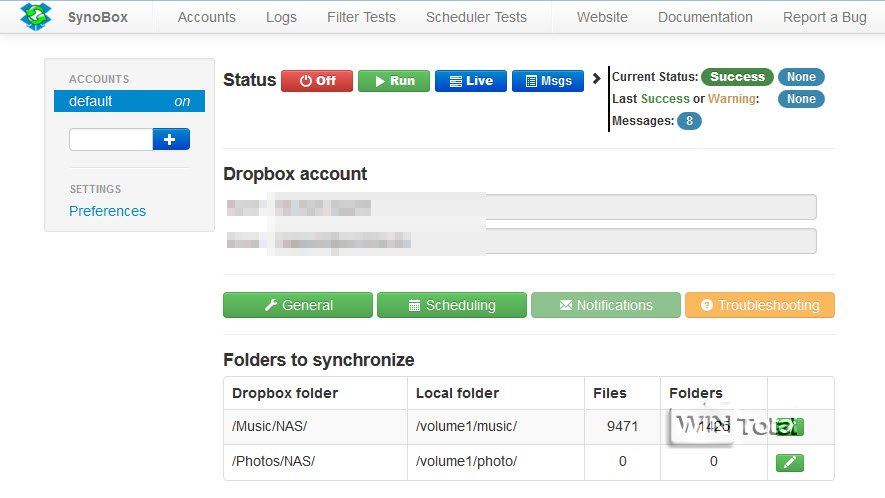Select the default account in sidebar
Image resolution: width=885 pixels, height=498 pixels.
[129, 101]
